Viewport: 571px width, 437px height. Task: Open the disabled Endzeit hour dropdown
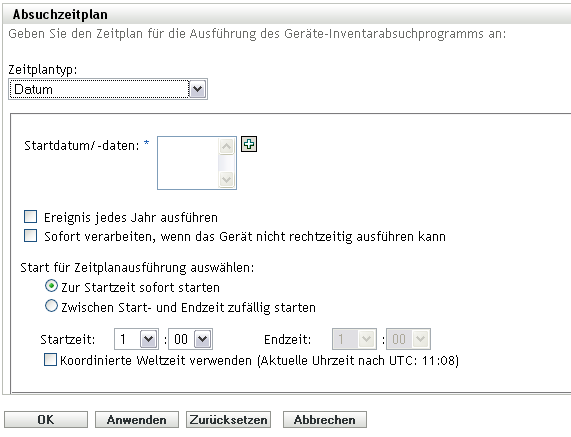pyautogui.click(x=354, y=339)
